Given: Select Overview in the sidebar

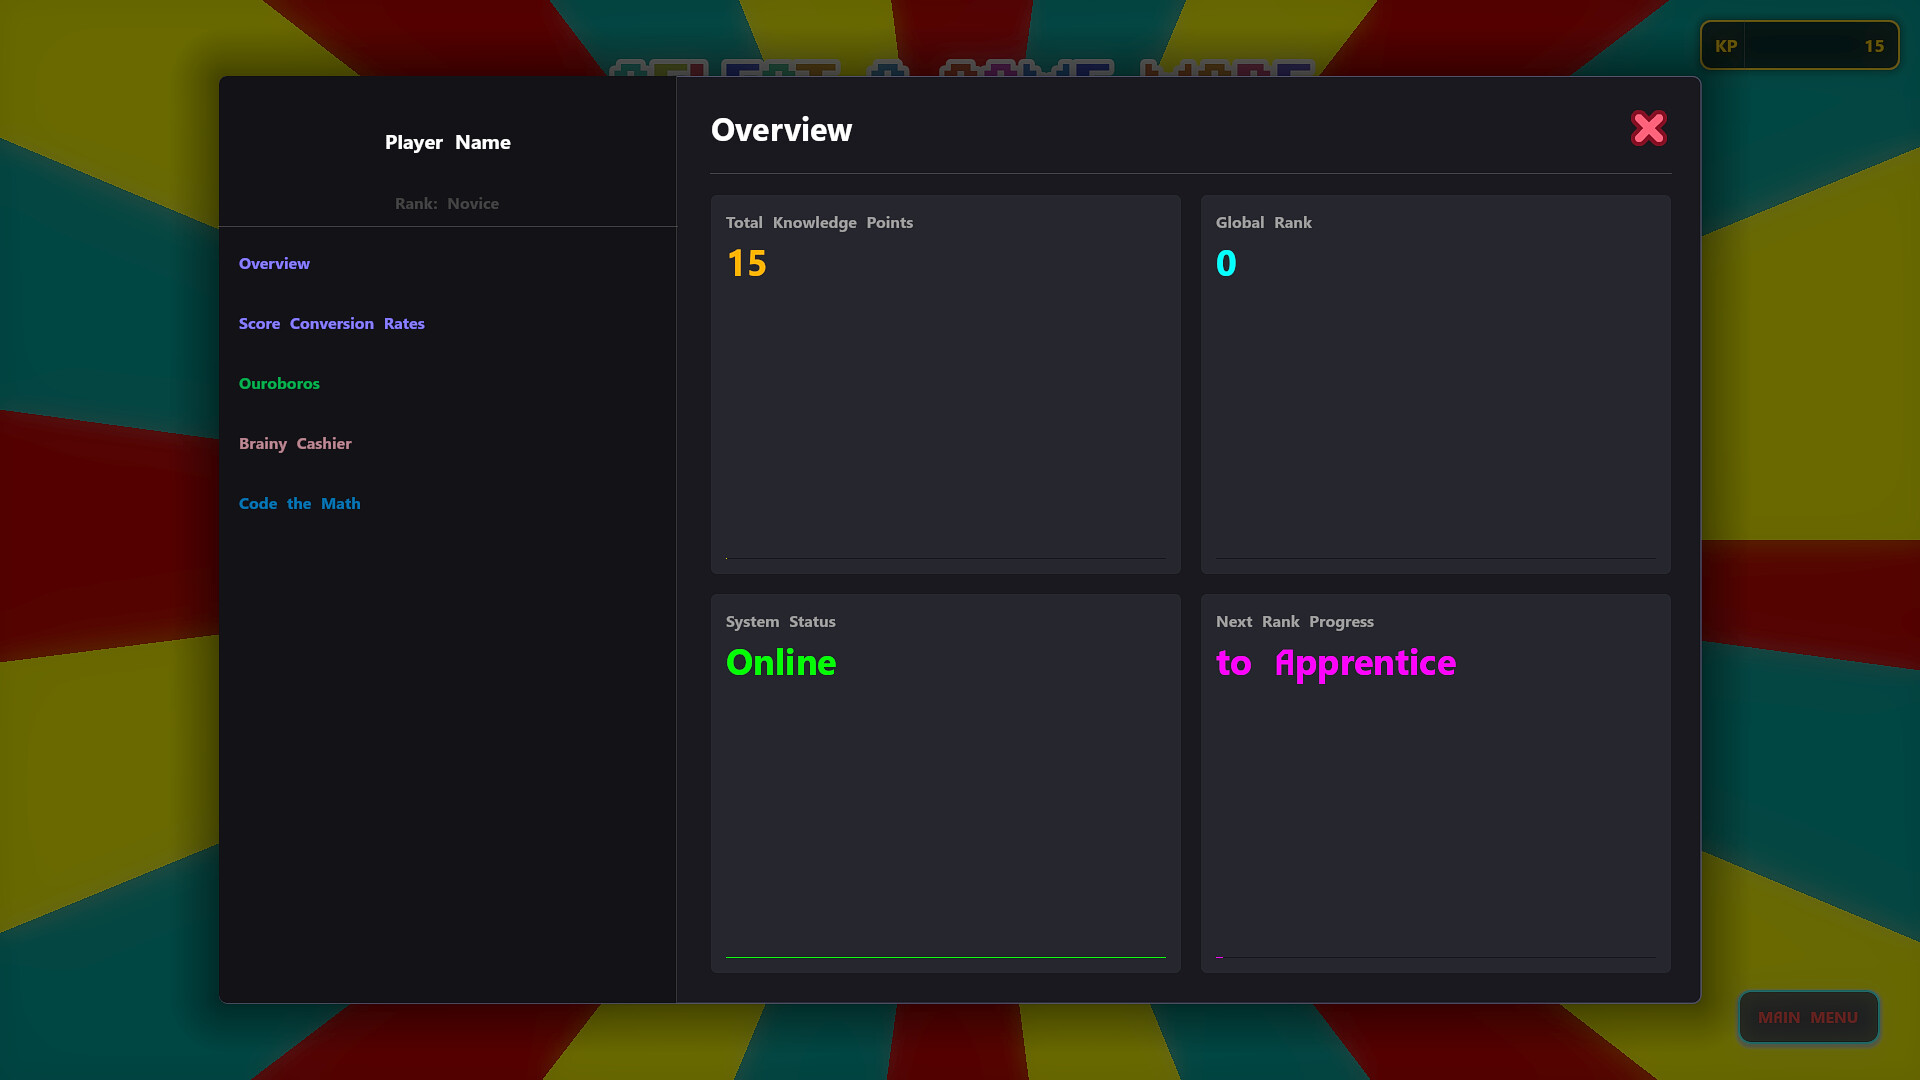Looking at the screenshot, I should tap(274, 263).
